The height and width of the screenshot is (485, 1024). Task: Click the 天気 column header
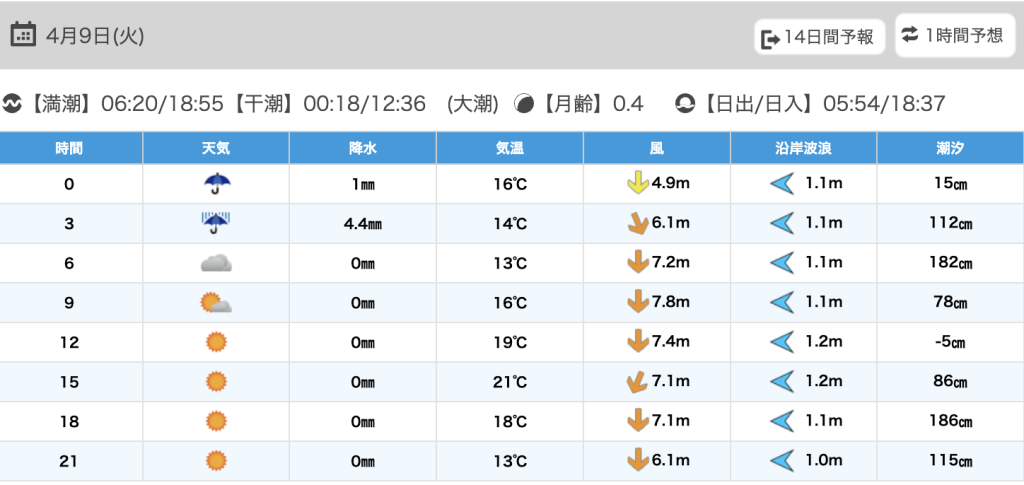[216, 148]
